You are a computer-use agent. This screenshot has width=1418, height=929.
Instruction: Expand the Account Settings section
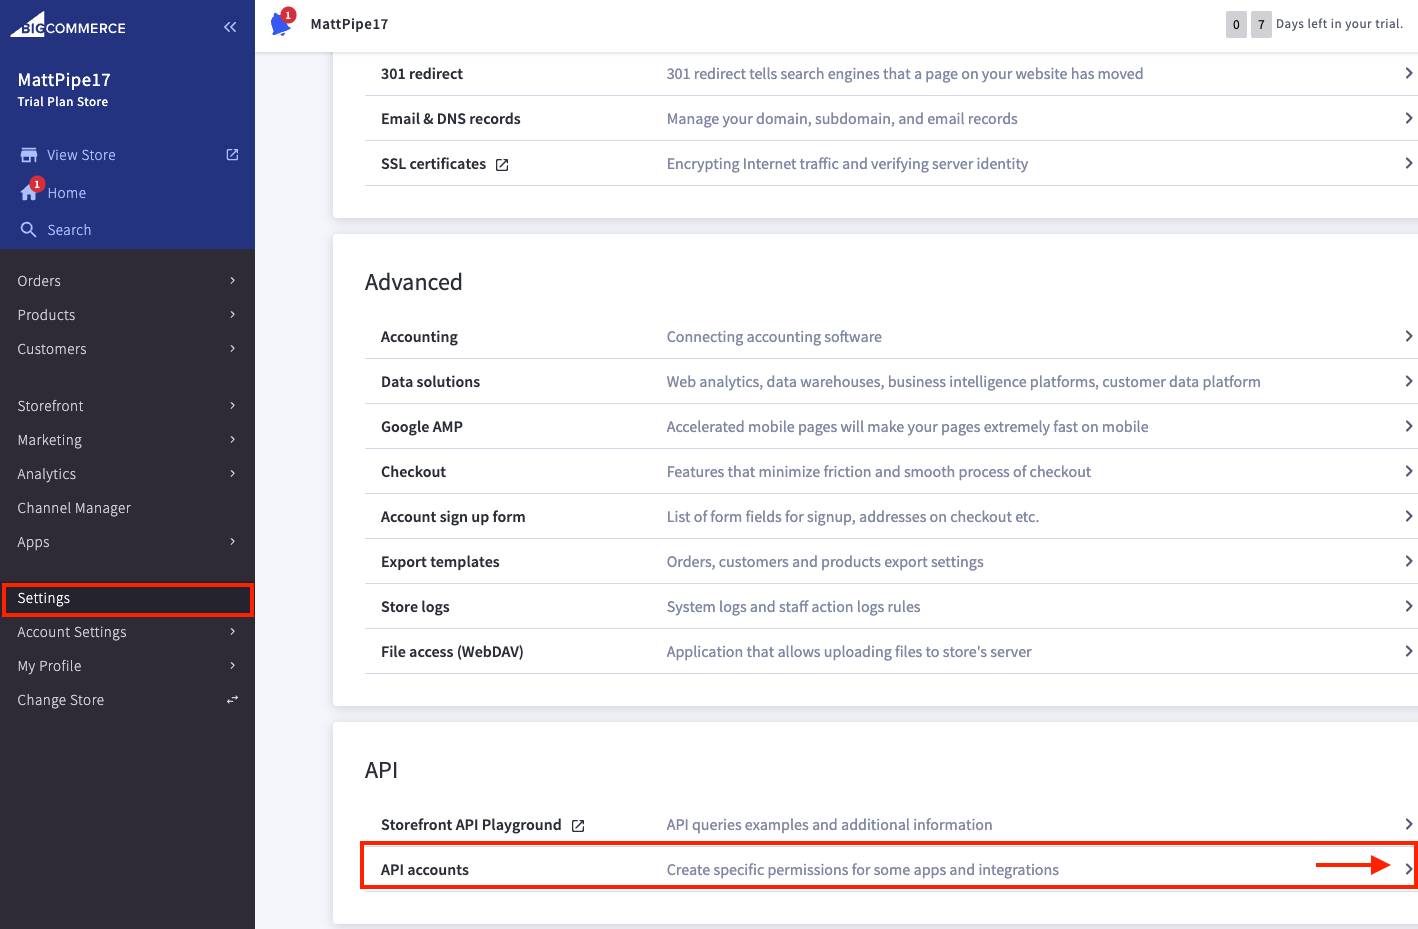[127, 632]
